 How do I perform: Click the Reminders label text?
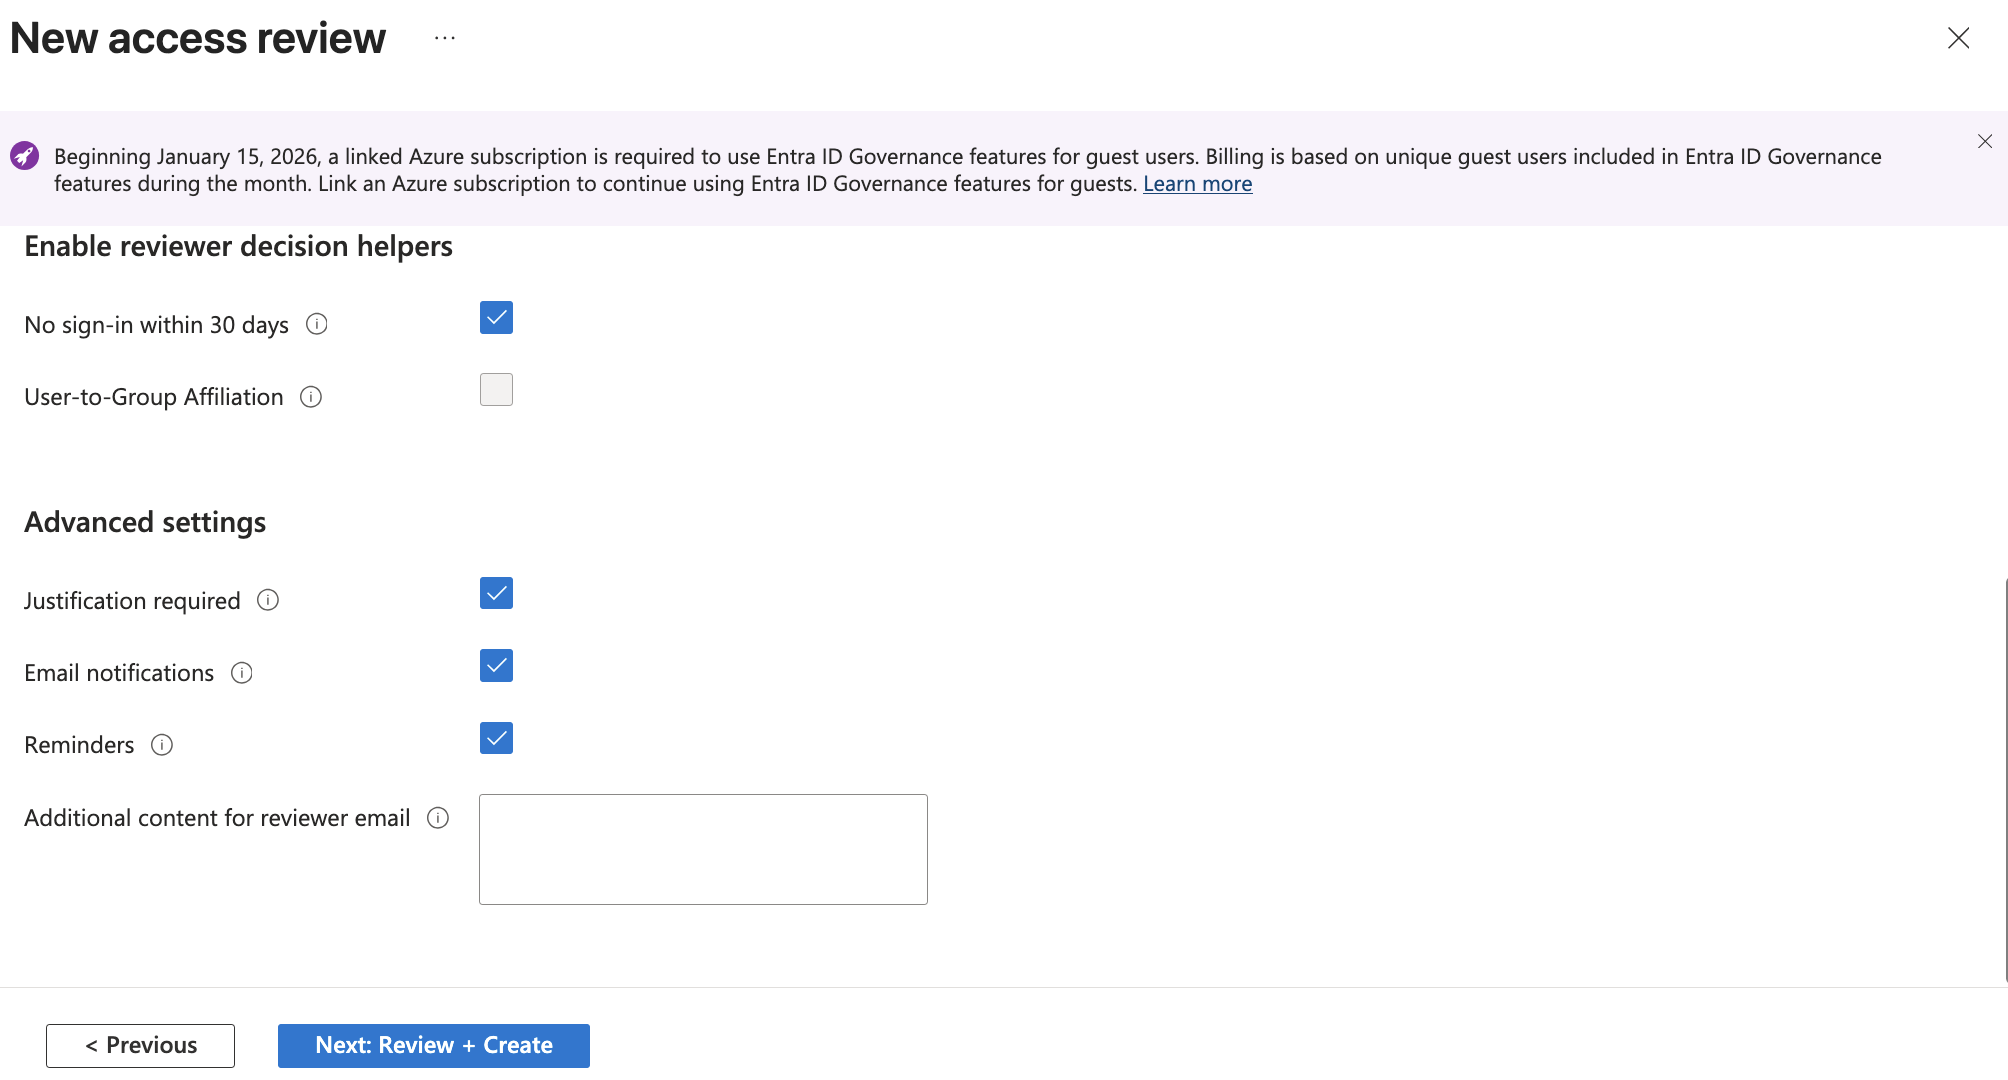click(79, 745)
